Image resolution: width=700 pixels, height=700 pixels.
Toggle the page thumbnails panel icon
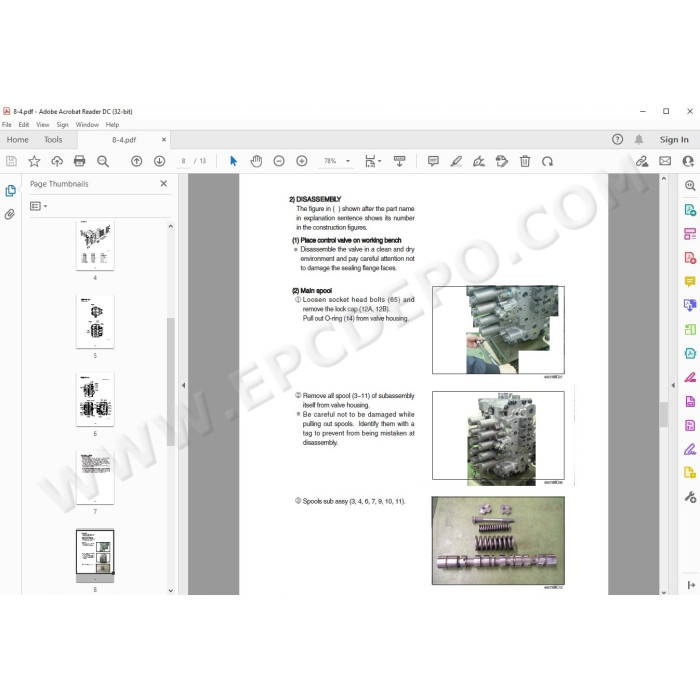(x=10, y=191)
